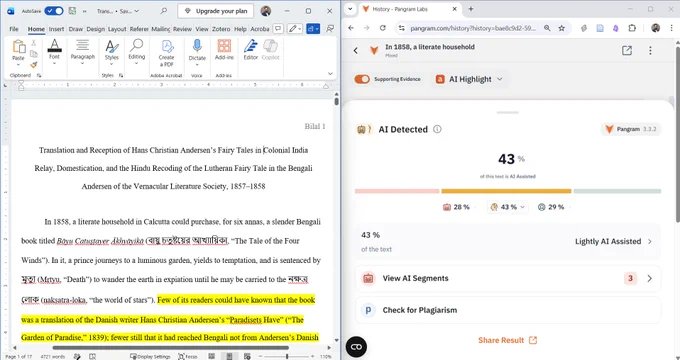680x360 pixels.
Task: Open the floating link button at bottom-left of Pangram
Action: click(x=356, y=347)
